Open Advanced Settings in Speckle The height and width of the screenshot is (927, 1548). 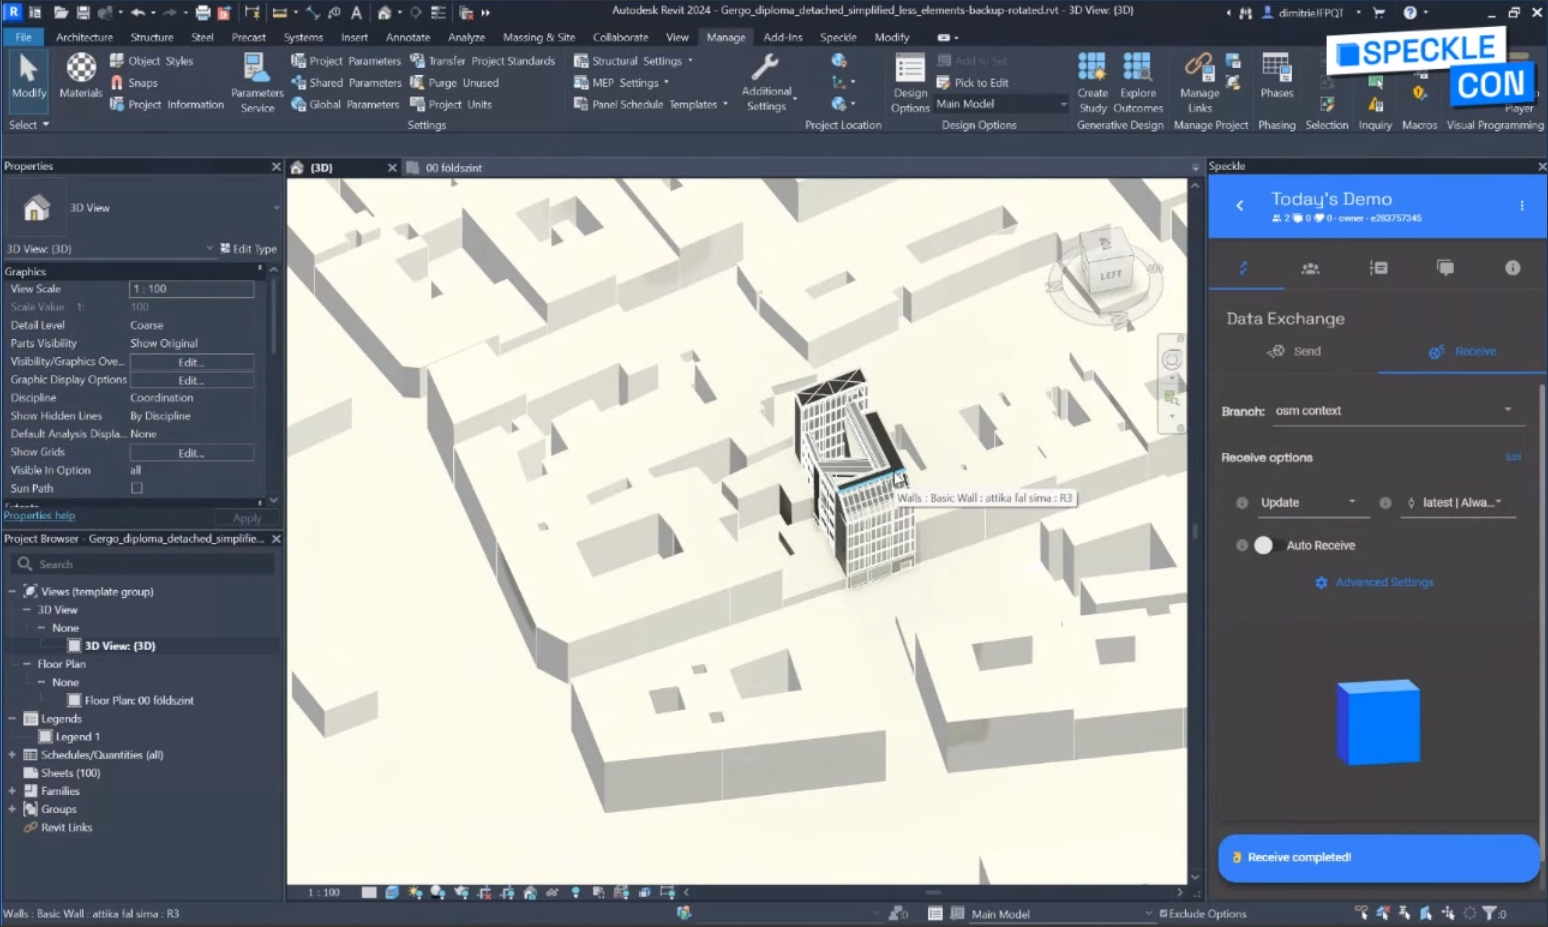coord(1375,582)
